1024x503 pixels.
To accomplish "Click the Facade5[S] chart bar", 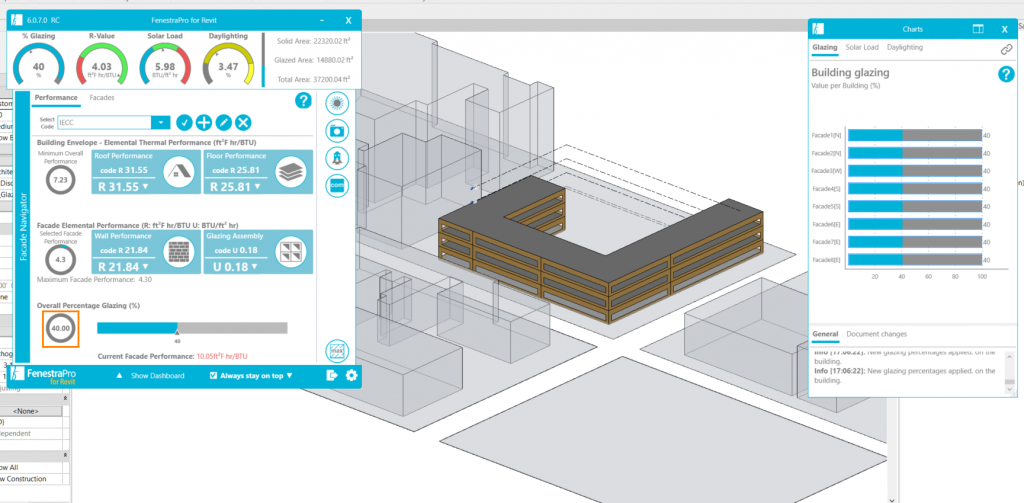I will click(915, 206).
